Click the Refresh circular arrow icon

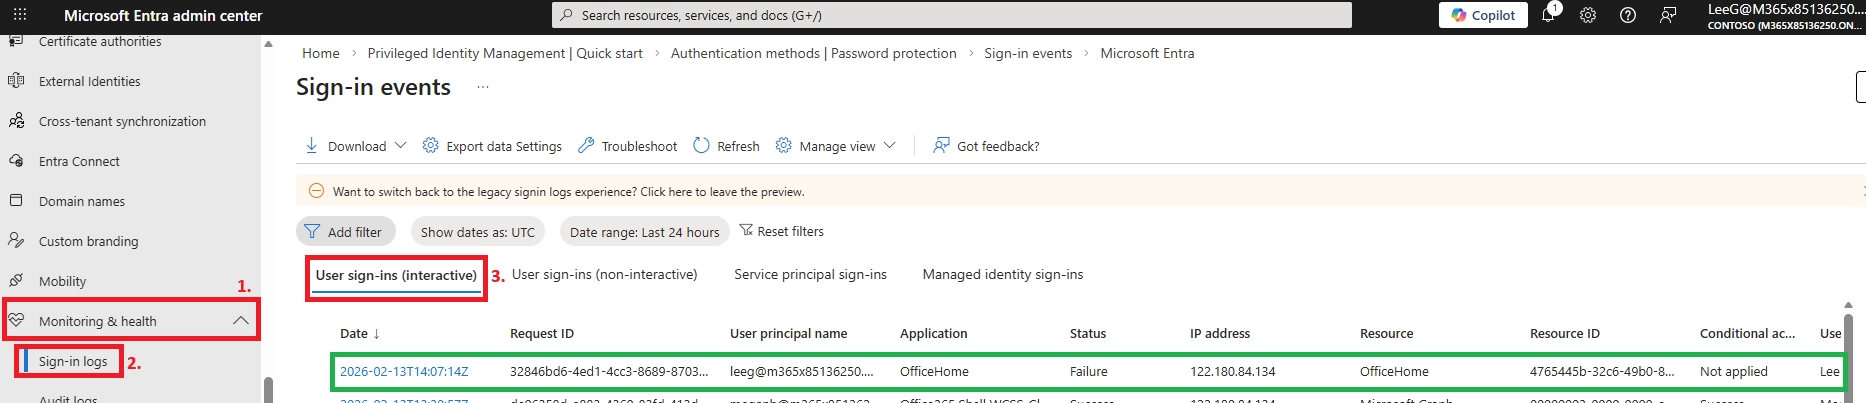pyautogui.click(x=701, y=146)
